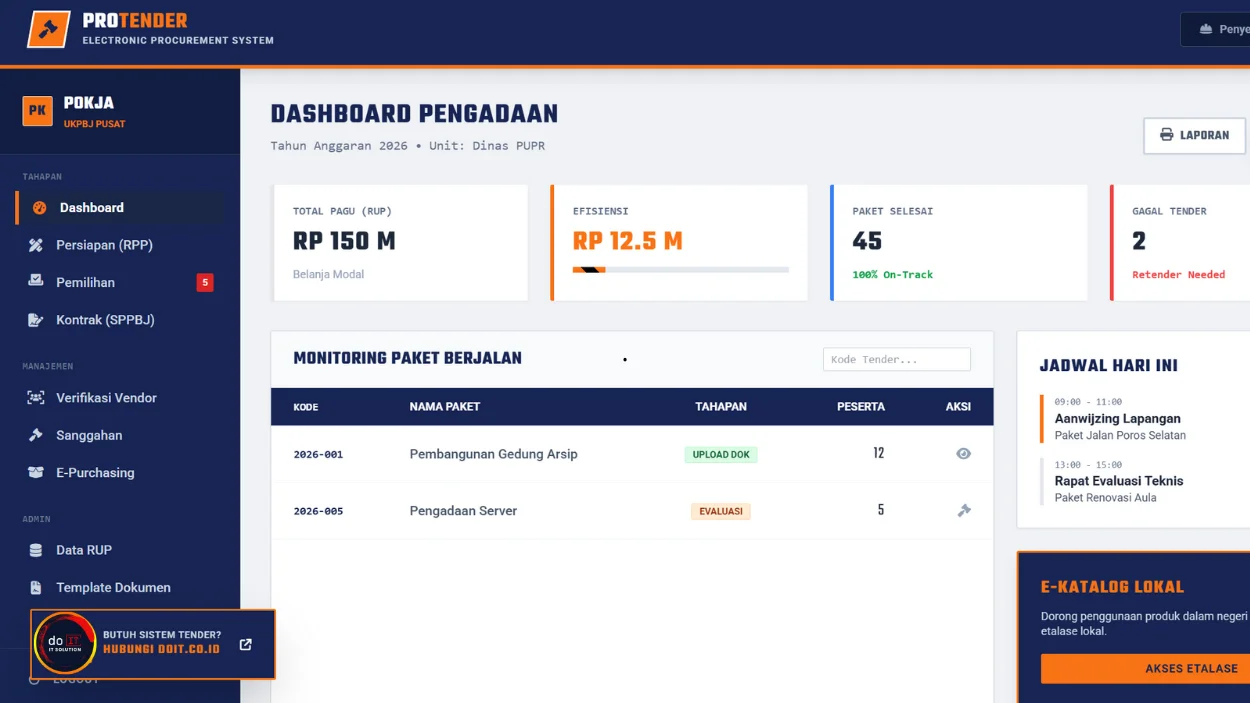
Task: Click the PK Pokja avatar badge
Action: 37,111
